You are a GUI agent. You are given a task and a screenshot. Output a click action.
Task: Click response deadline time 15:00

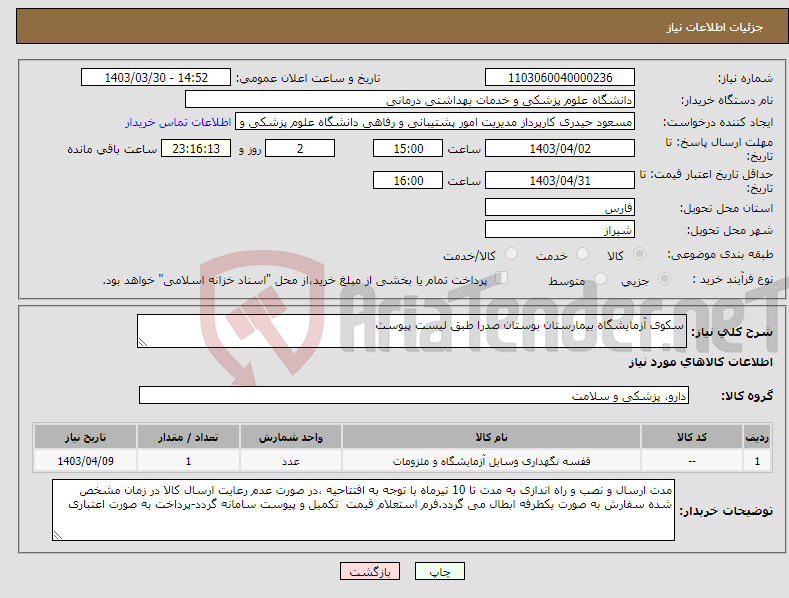click(408, 148)
